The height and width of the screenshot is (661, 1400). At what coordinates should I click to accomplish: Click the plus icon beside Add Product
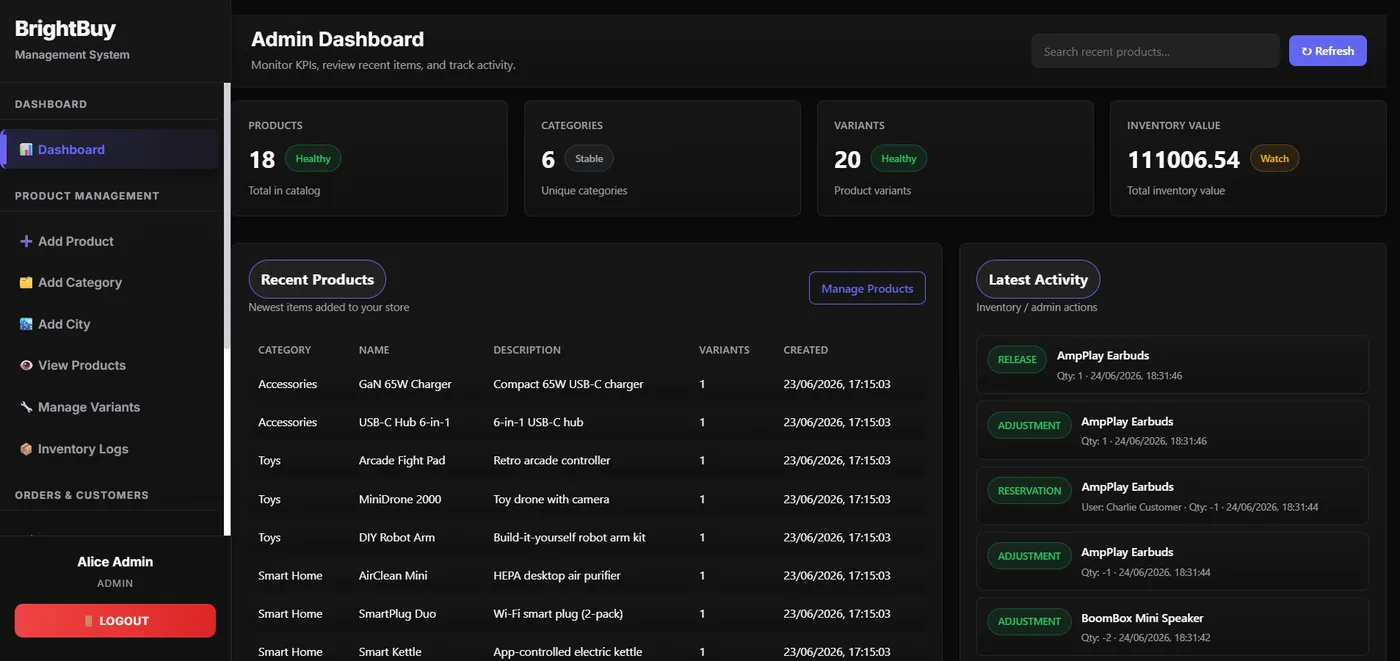26,241
